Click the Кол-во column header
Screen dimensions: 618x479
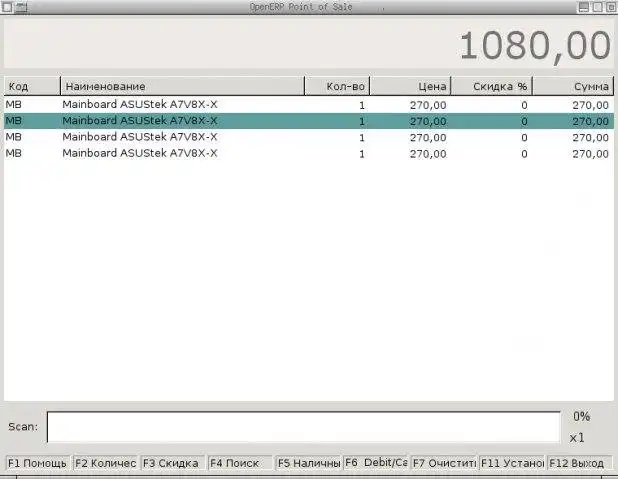(x=337, y=86)
